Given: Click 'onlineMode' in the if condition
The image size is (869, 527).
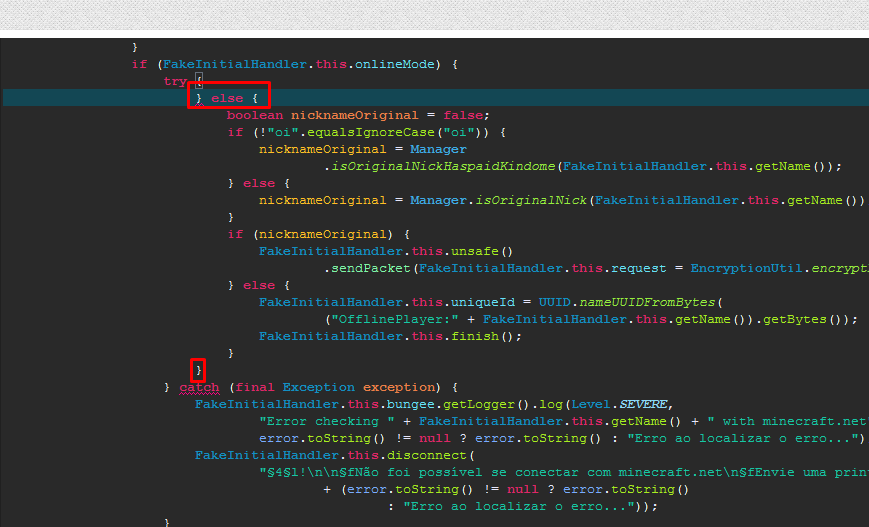Looking at the screenshot, I should pyautogui.click(x=395, y=64).
